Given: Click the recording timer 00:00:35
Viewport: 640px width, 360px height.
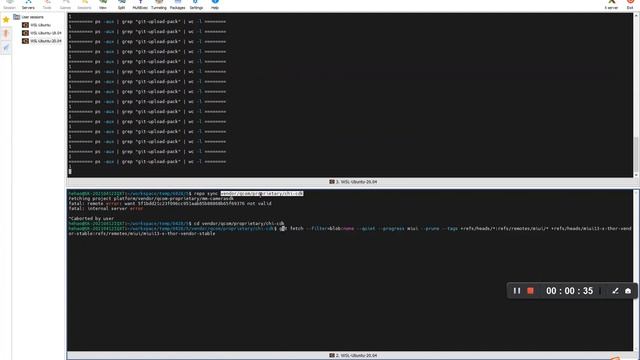Looking at the screenshot, I should pos(569,291).
